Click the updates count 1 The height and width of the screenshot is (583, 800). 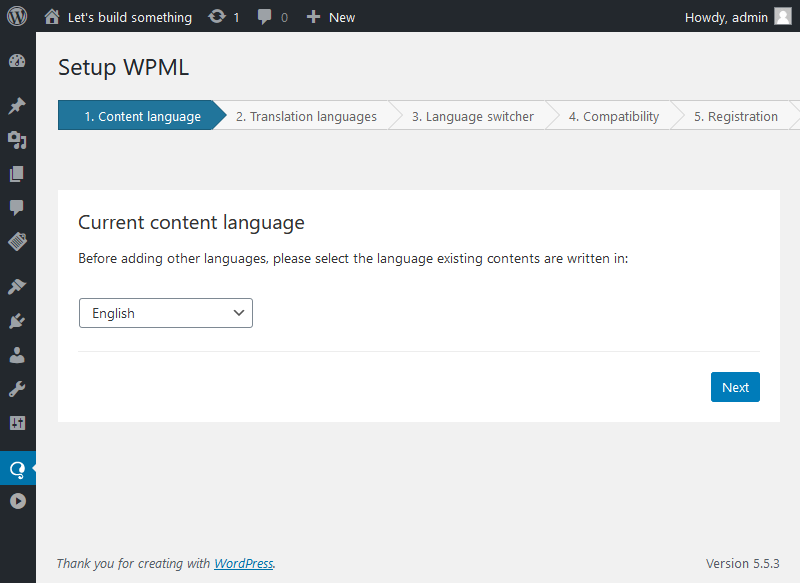click(x=236, y=18)
